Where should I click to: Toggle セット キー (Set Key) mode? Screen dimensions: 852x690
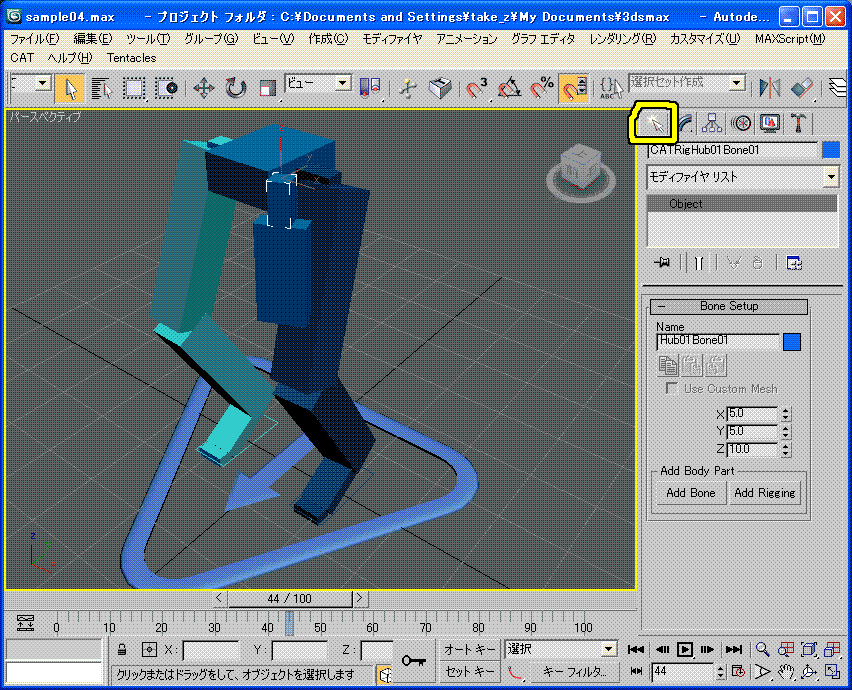pyautogui.click(x=469, y=673)
